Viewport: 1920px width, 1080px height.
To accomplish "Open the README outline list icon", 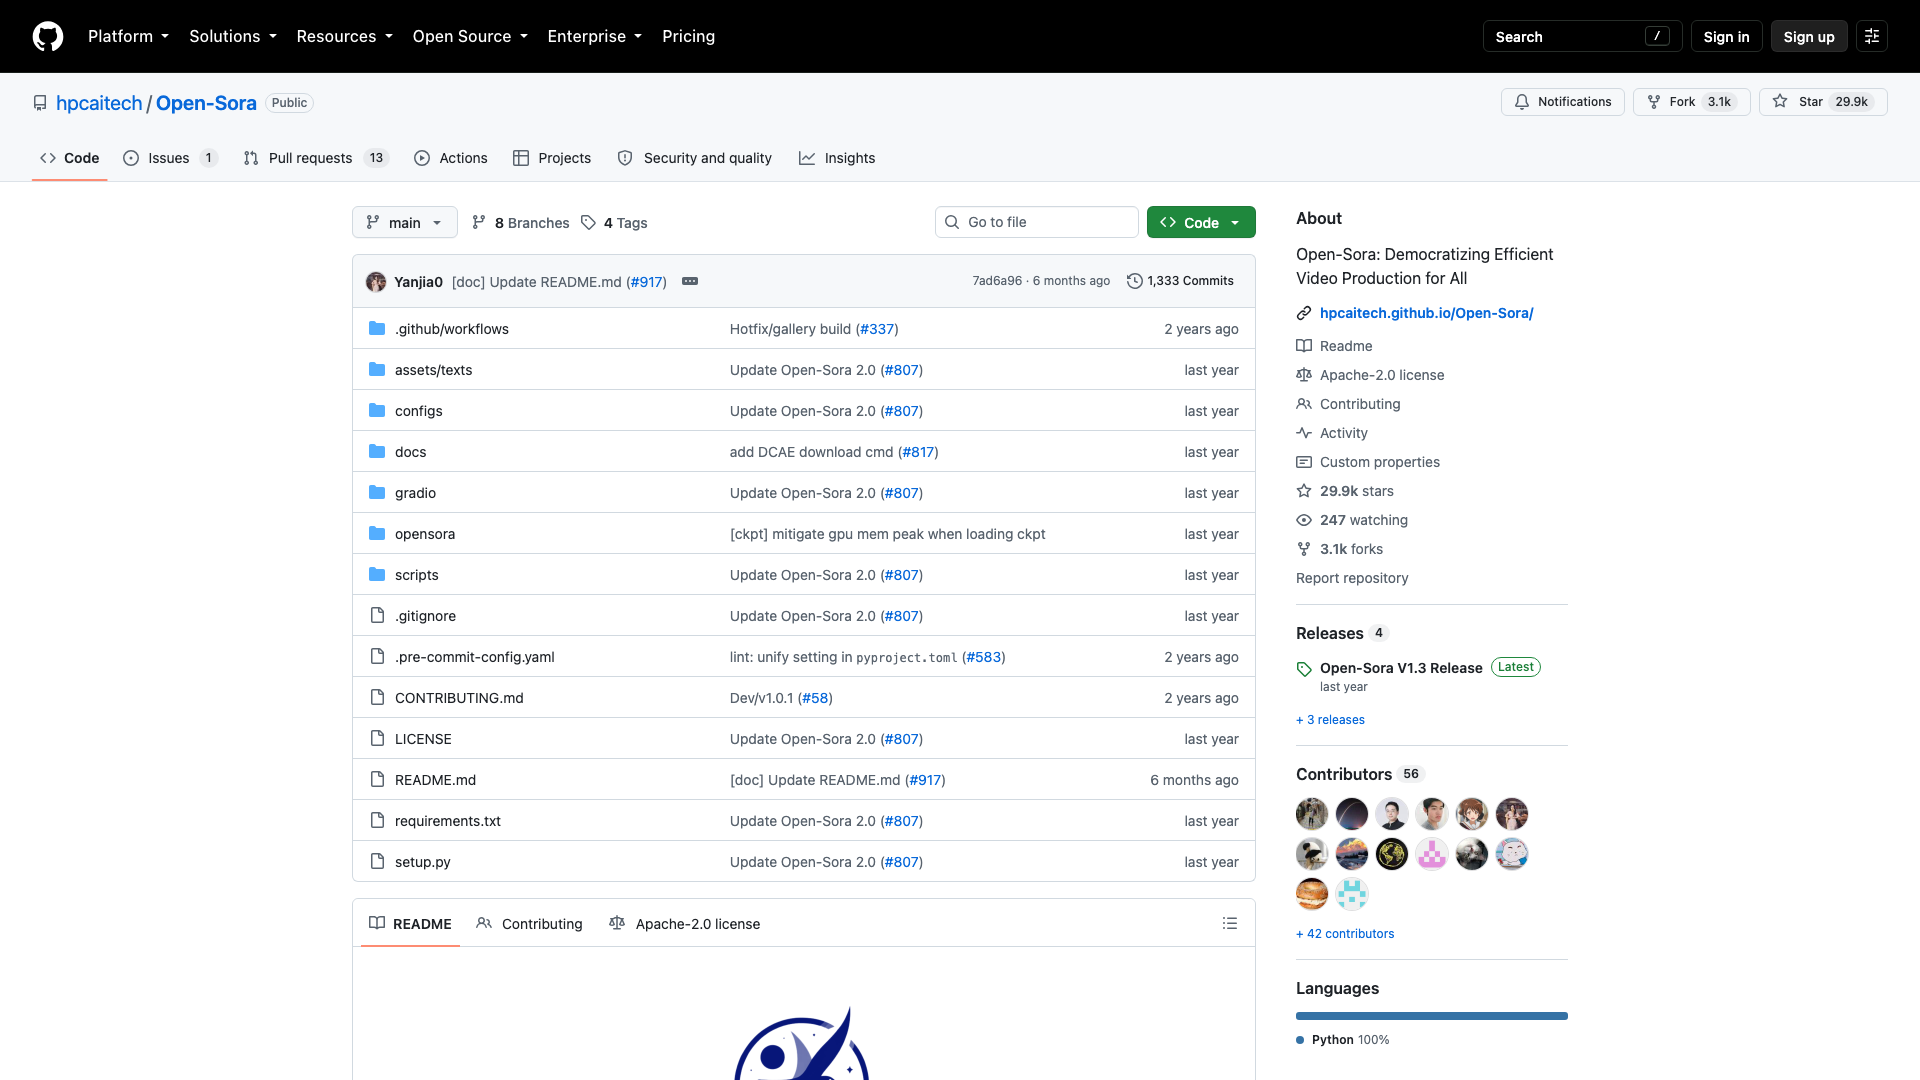I will [1230, 924].
